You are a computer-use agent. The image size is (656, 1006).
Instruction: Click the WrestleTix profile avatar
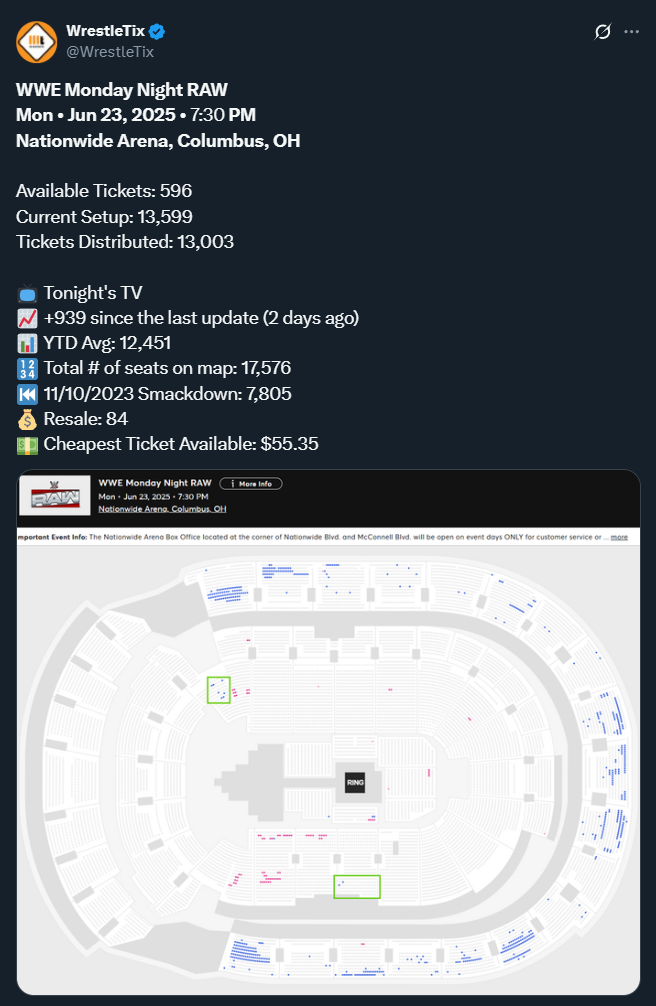point(36,41)
